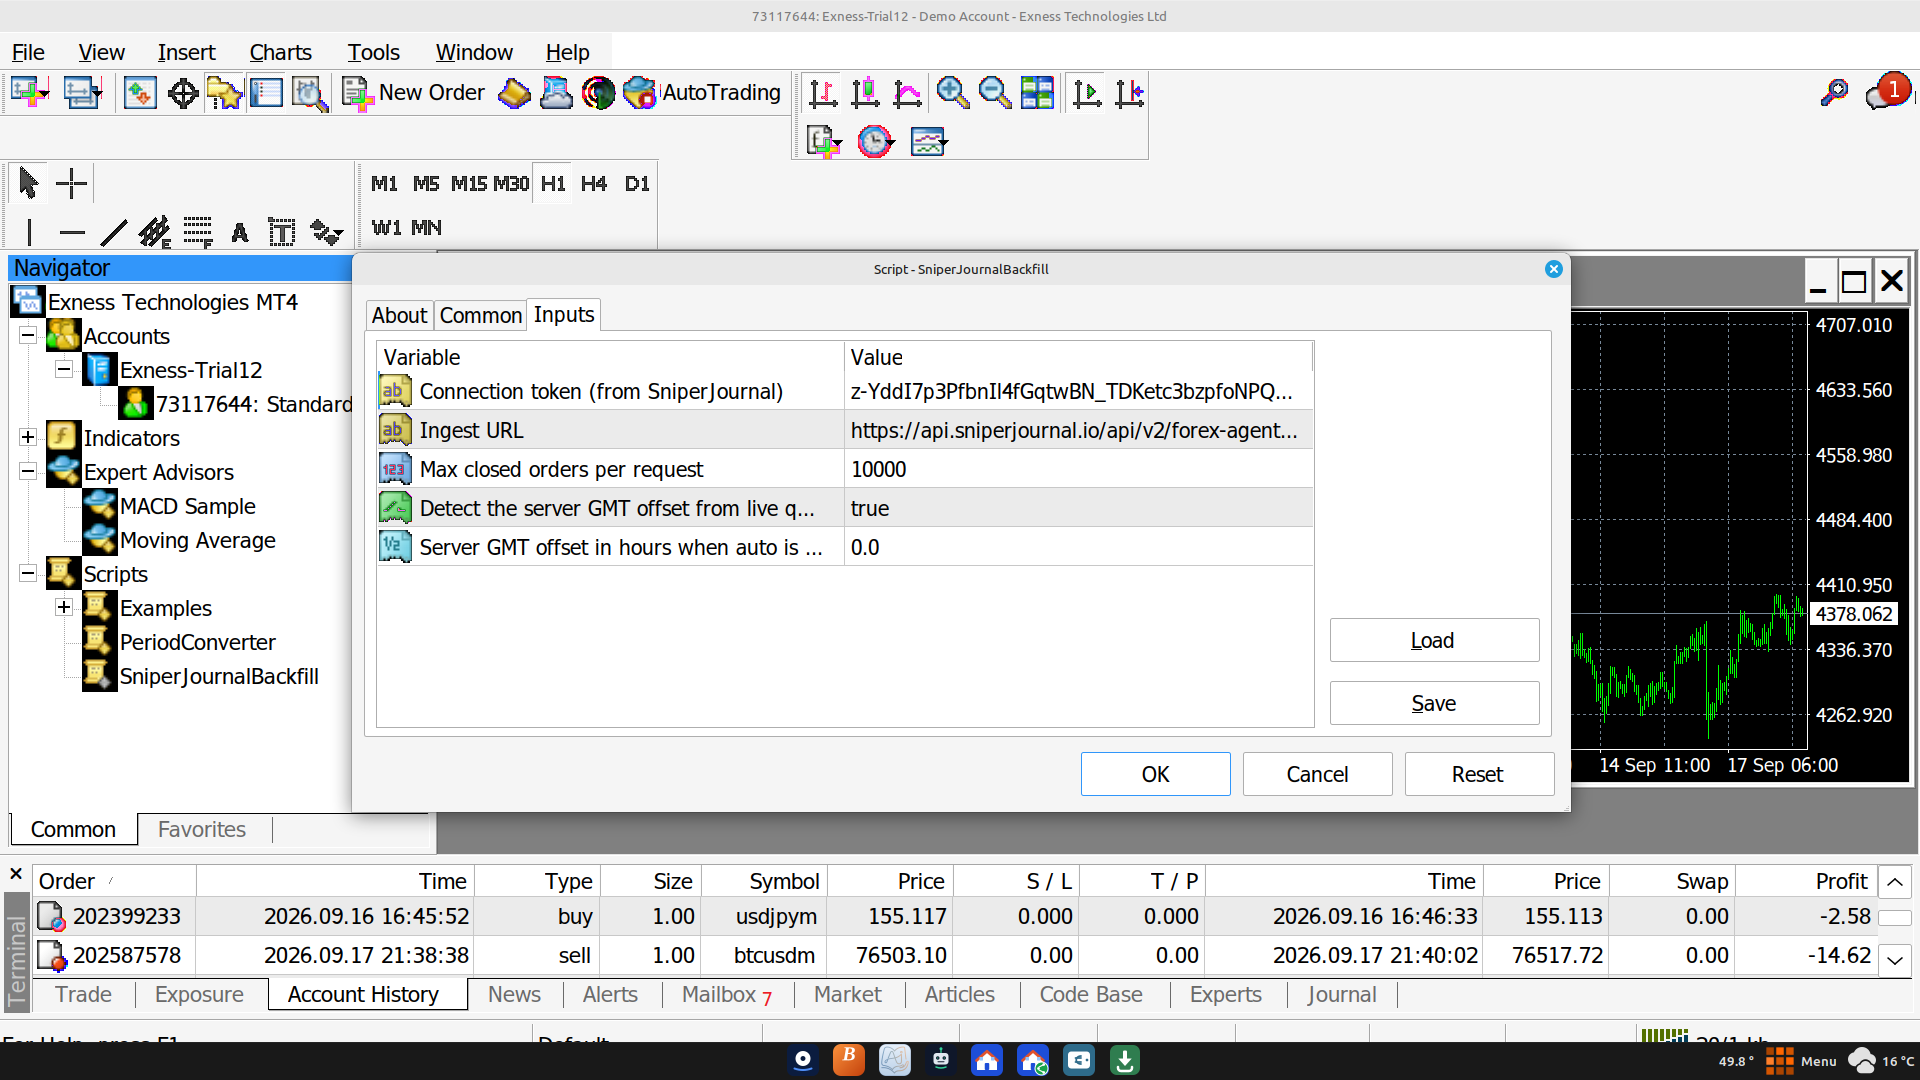The width and height of the screenshot is (1920, 1080).
Task: Open the Periods clock icon
Action: [x=875, y=141]
